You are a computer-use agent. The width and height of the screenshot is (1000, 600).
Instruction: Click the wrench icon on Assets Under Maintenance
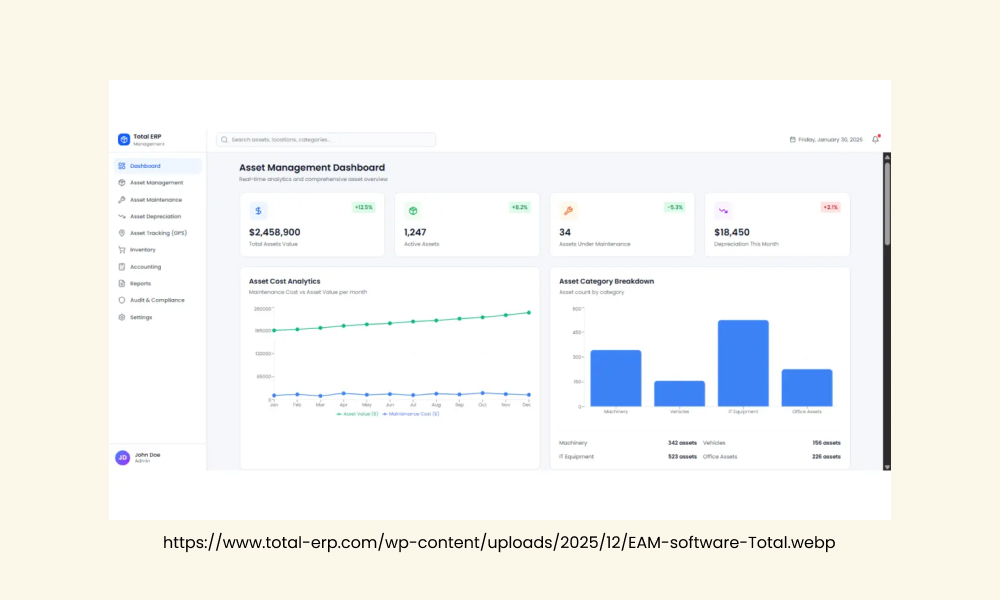click(x=568, y=210)
